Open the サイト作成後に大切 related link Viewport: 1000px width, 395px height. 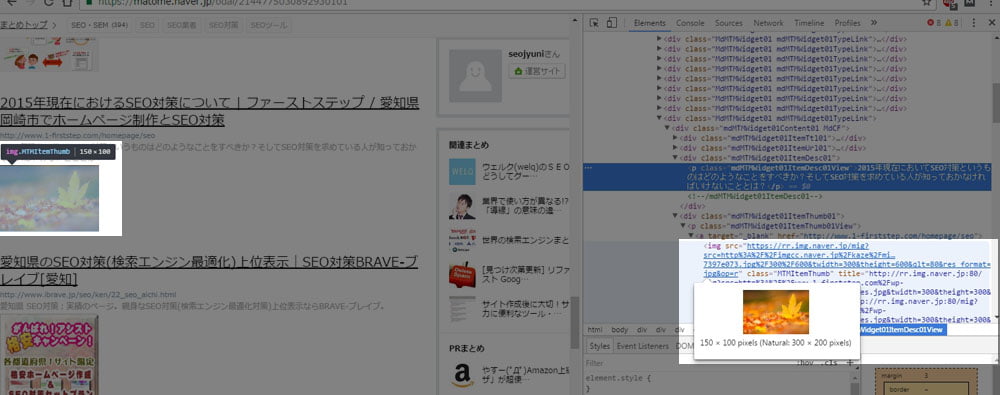coord(526,308)
